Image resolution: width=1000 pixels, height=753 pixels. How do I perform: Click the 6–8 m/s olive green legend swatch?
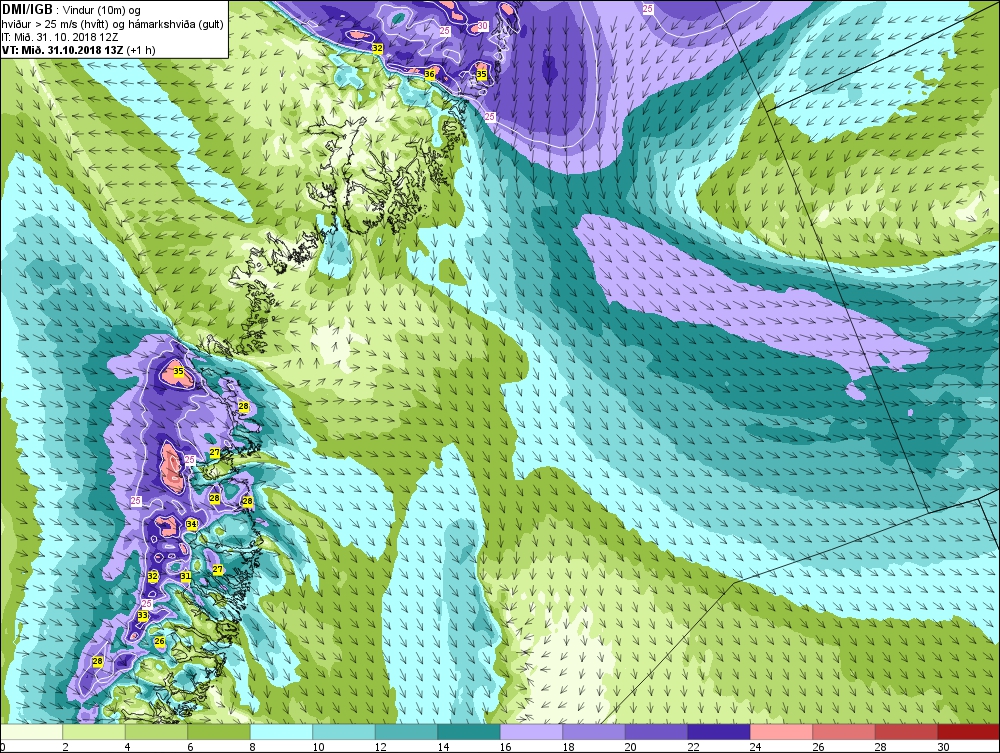tap(219, 731)
